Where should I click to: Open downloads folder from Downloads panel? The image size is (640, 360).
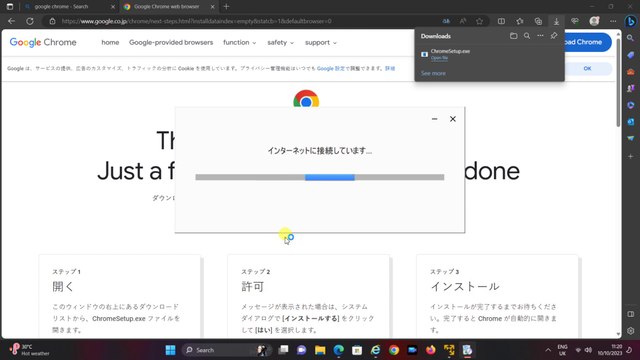point(513,36)
